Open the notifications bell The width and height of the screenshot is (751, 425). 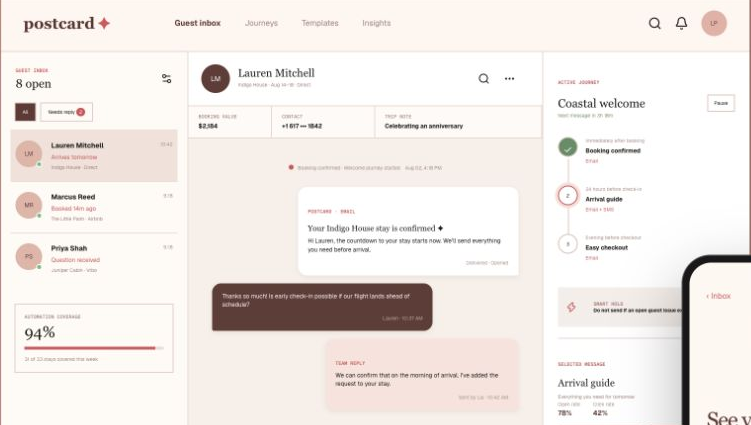[681, 23]
